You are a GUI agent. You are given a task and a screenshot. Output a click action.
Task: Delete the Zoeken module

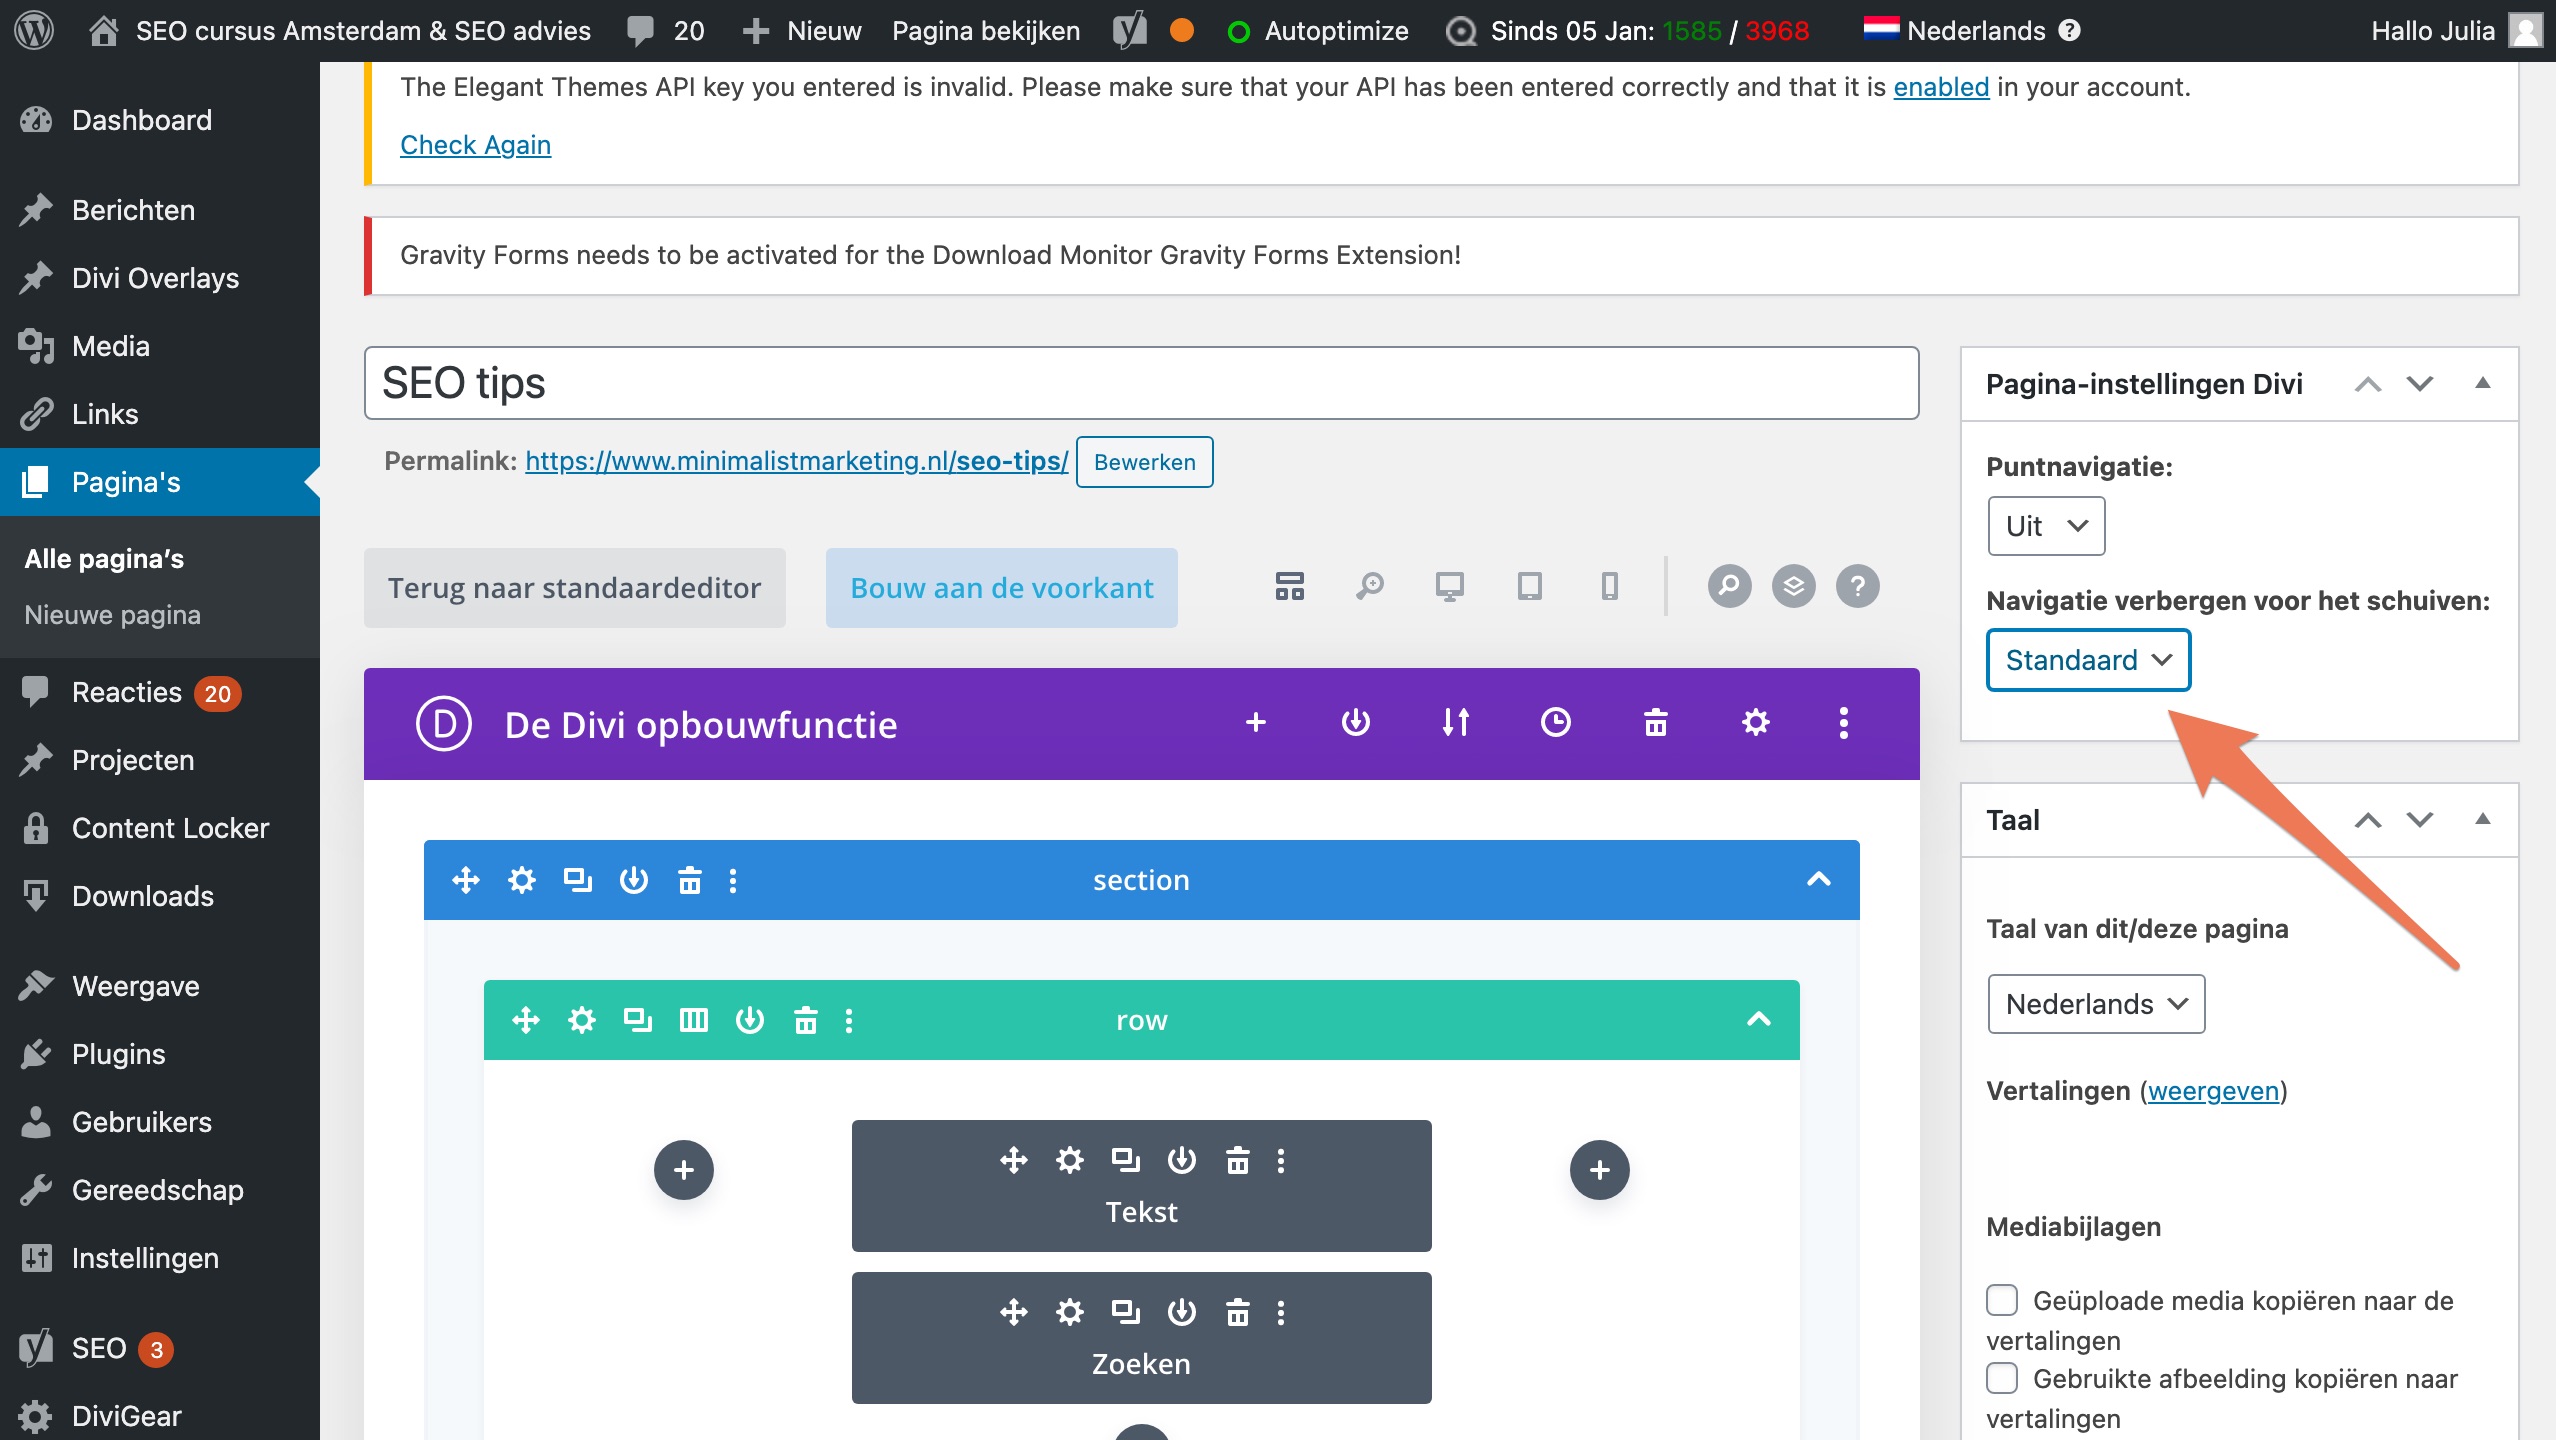[x=1237, y=1312]
